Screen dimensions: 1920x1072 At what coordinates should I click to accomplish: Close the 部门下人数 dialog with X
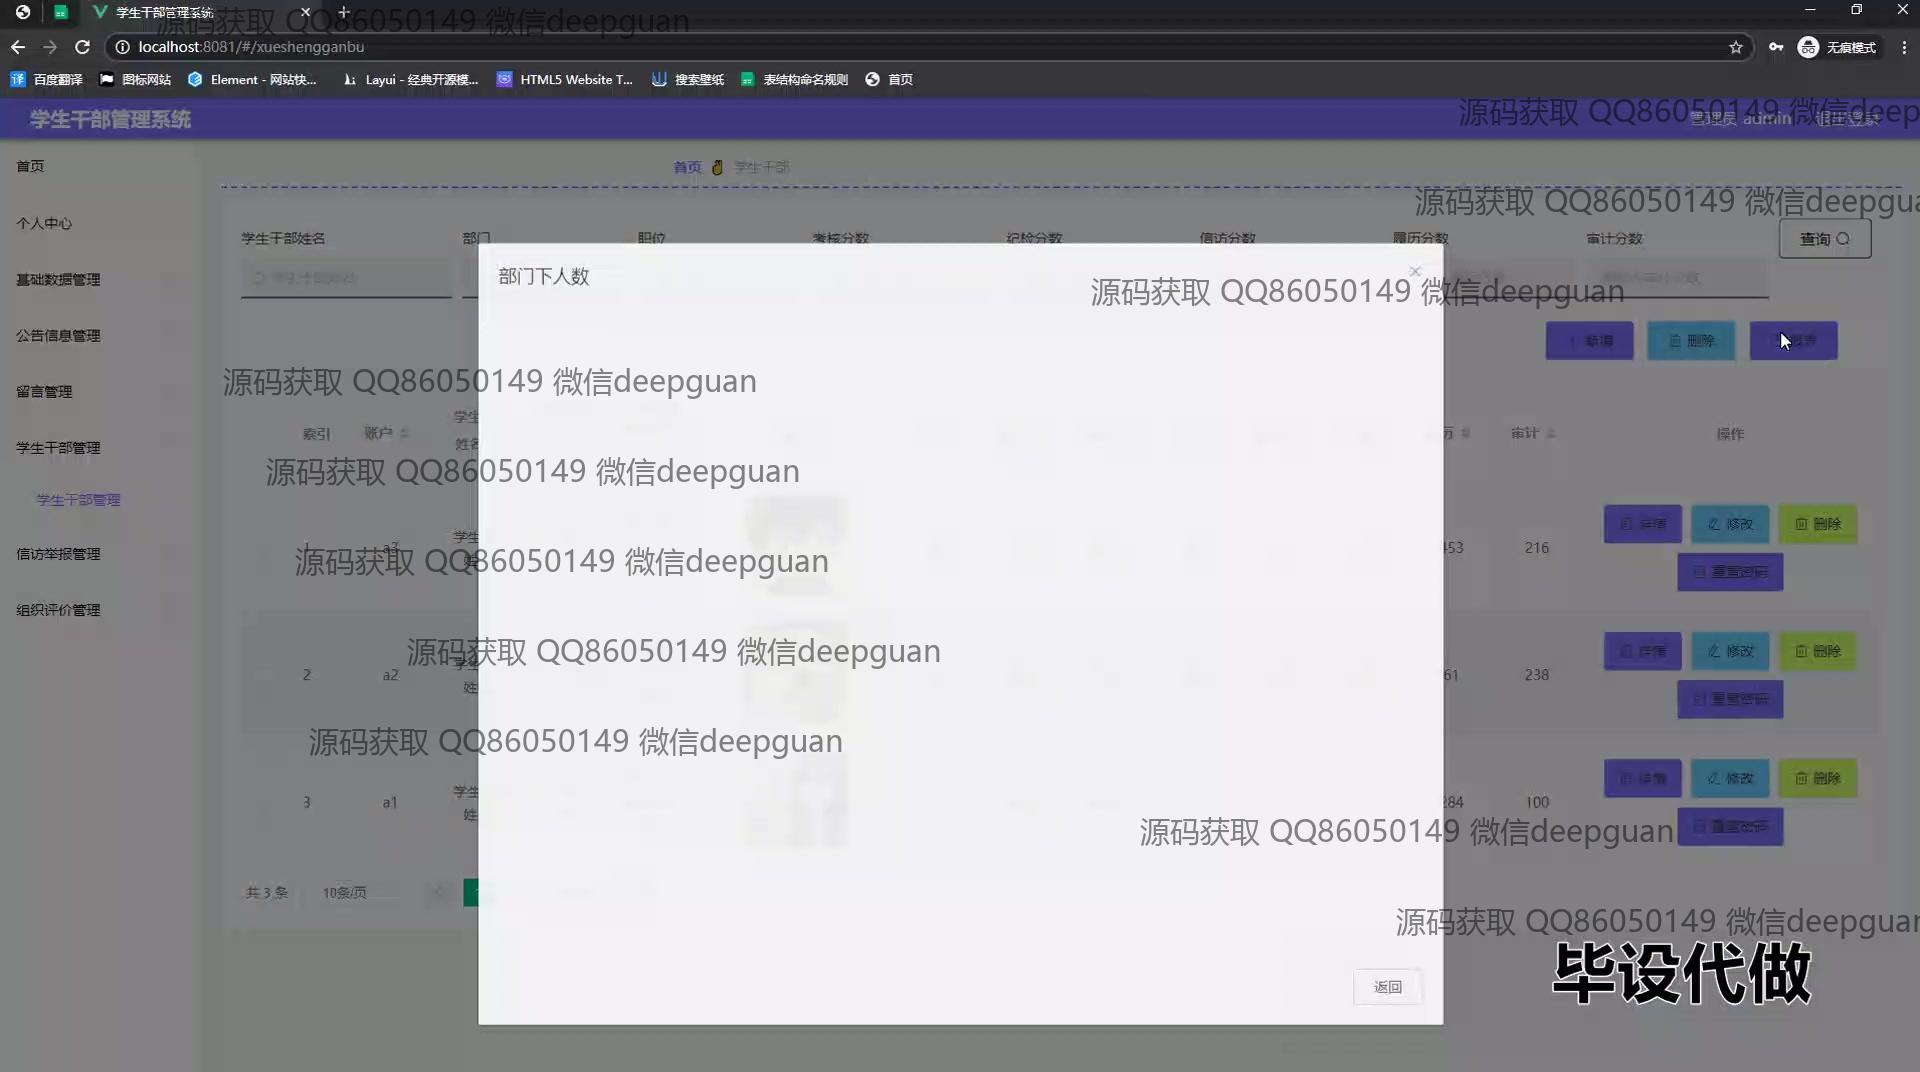(x=1414, y=271)
